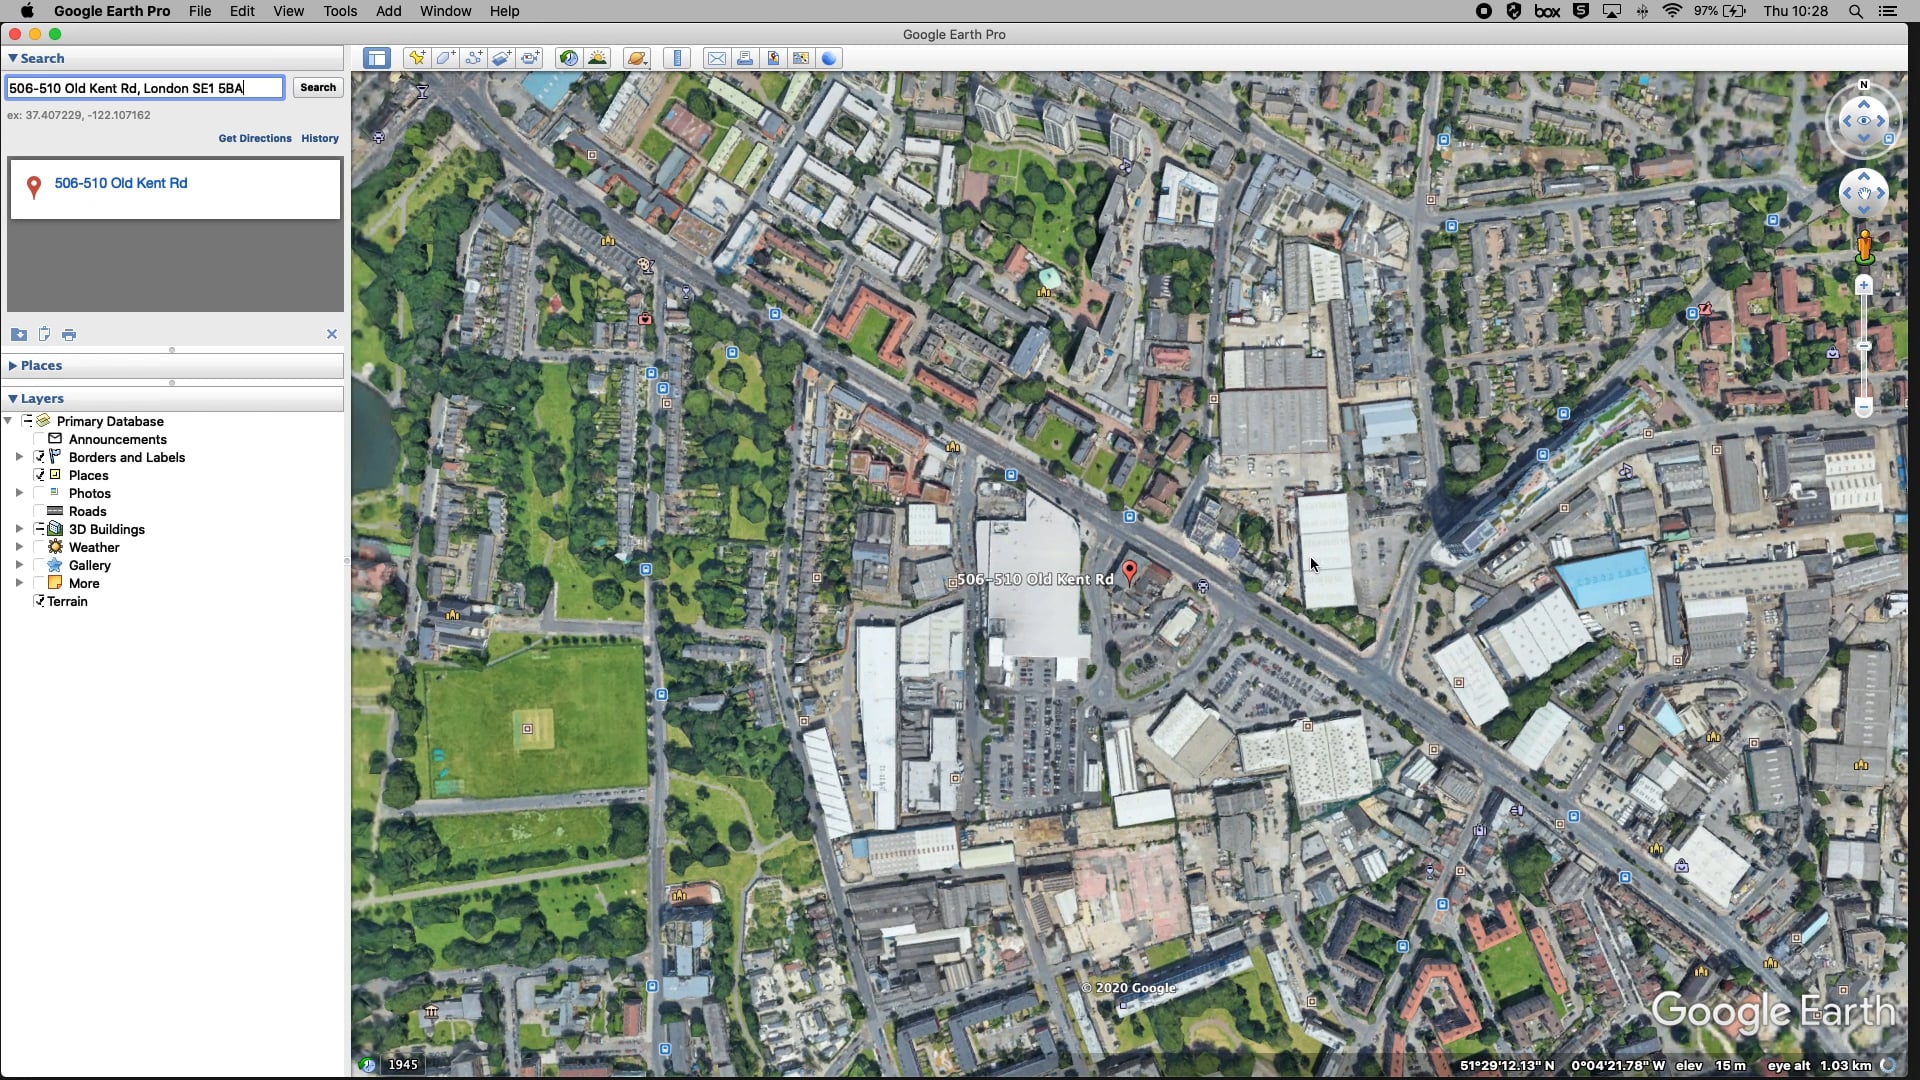This screenshot has height=1080, width=1920.
Task: Check the Photos layer checkbox
Action: pos(40,493)
